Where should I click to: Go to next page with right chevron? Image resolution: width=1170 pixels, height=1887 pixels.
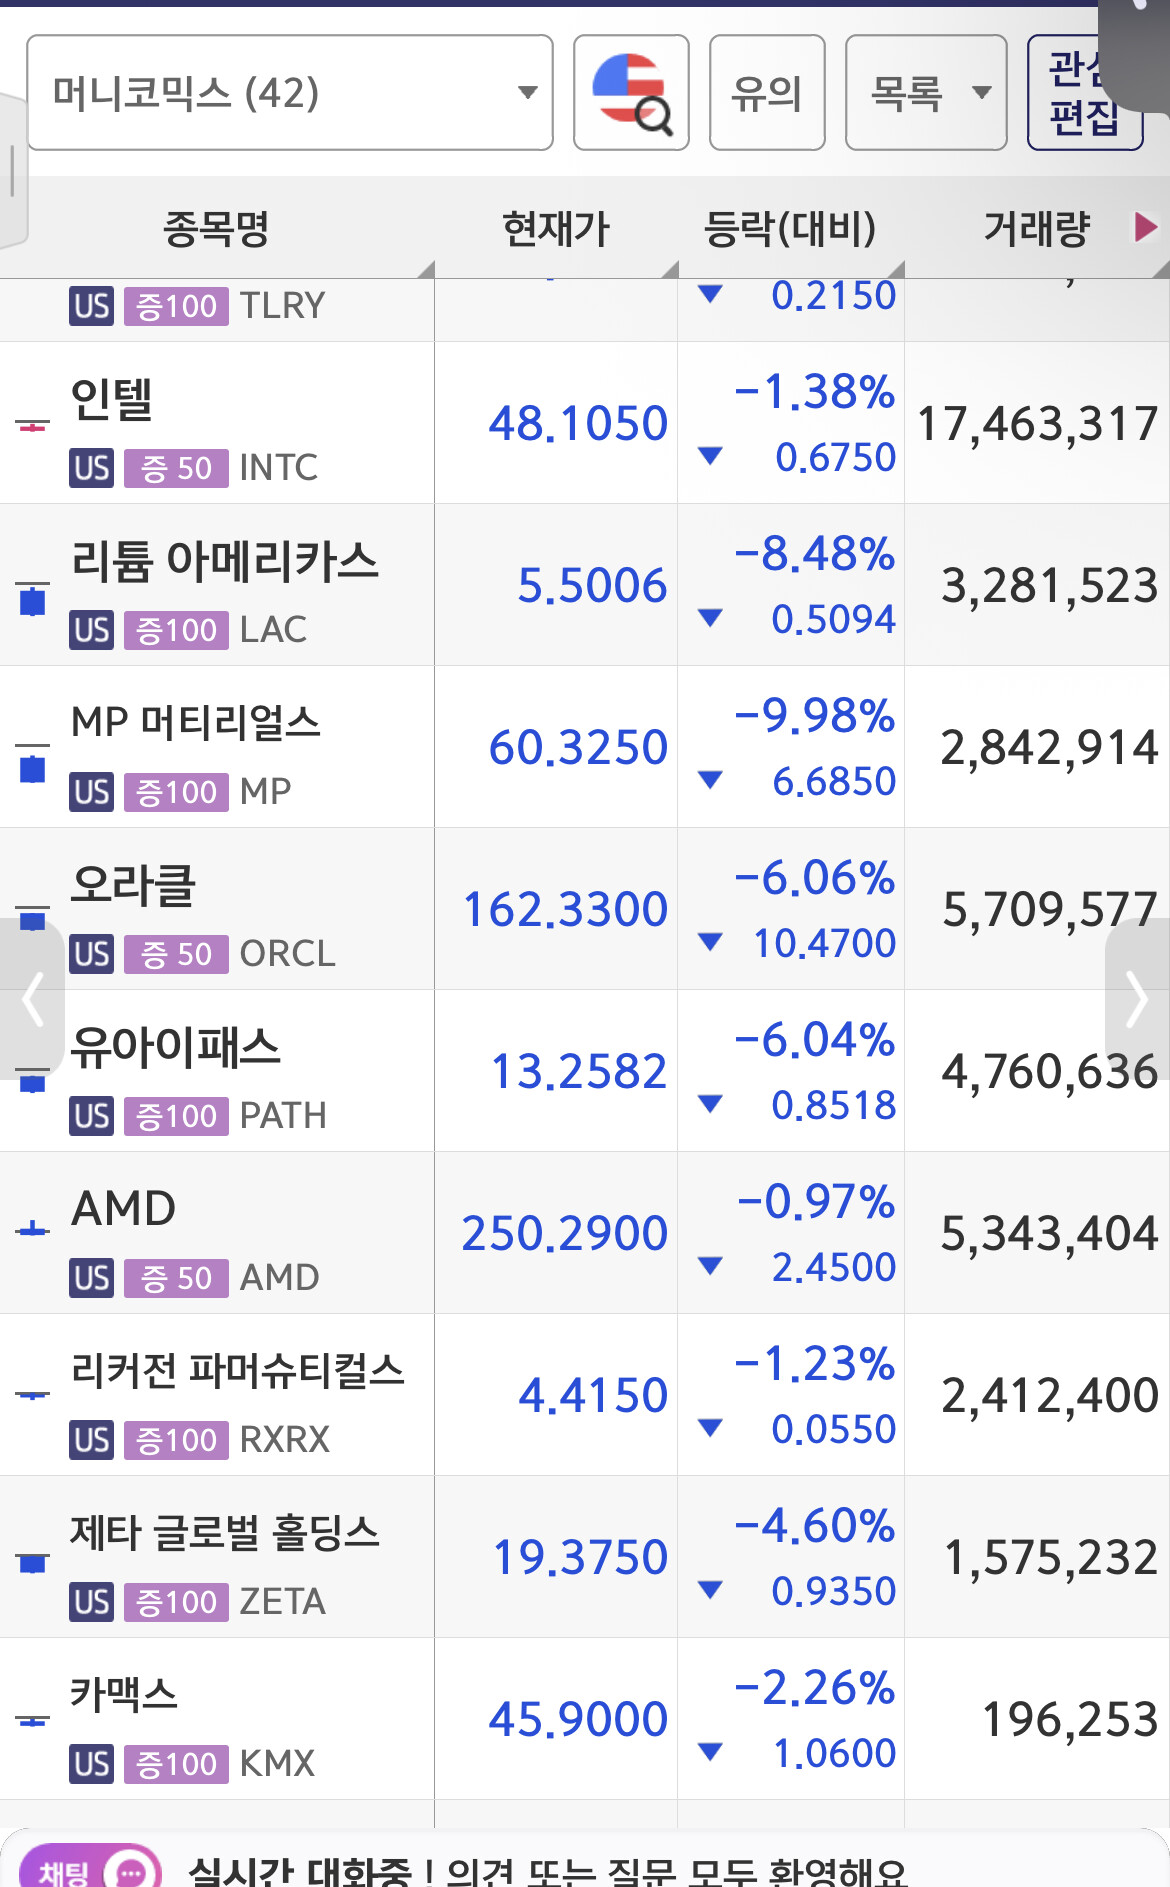click(1137, 998)
